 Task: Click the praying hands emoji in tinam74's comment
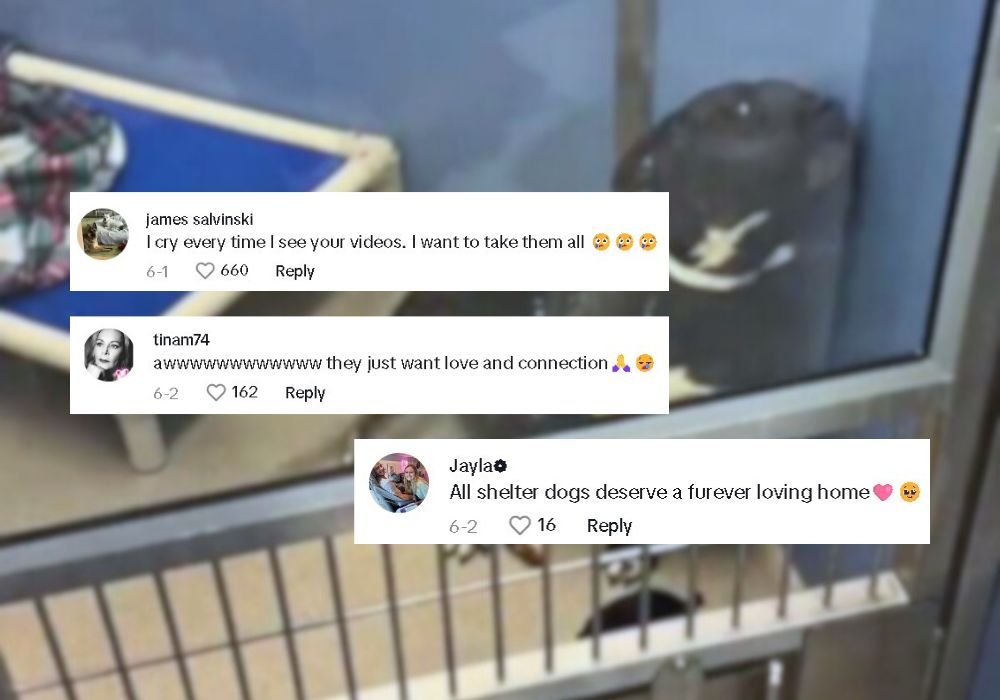621,363
